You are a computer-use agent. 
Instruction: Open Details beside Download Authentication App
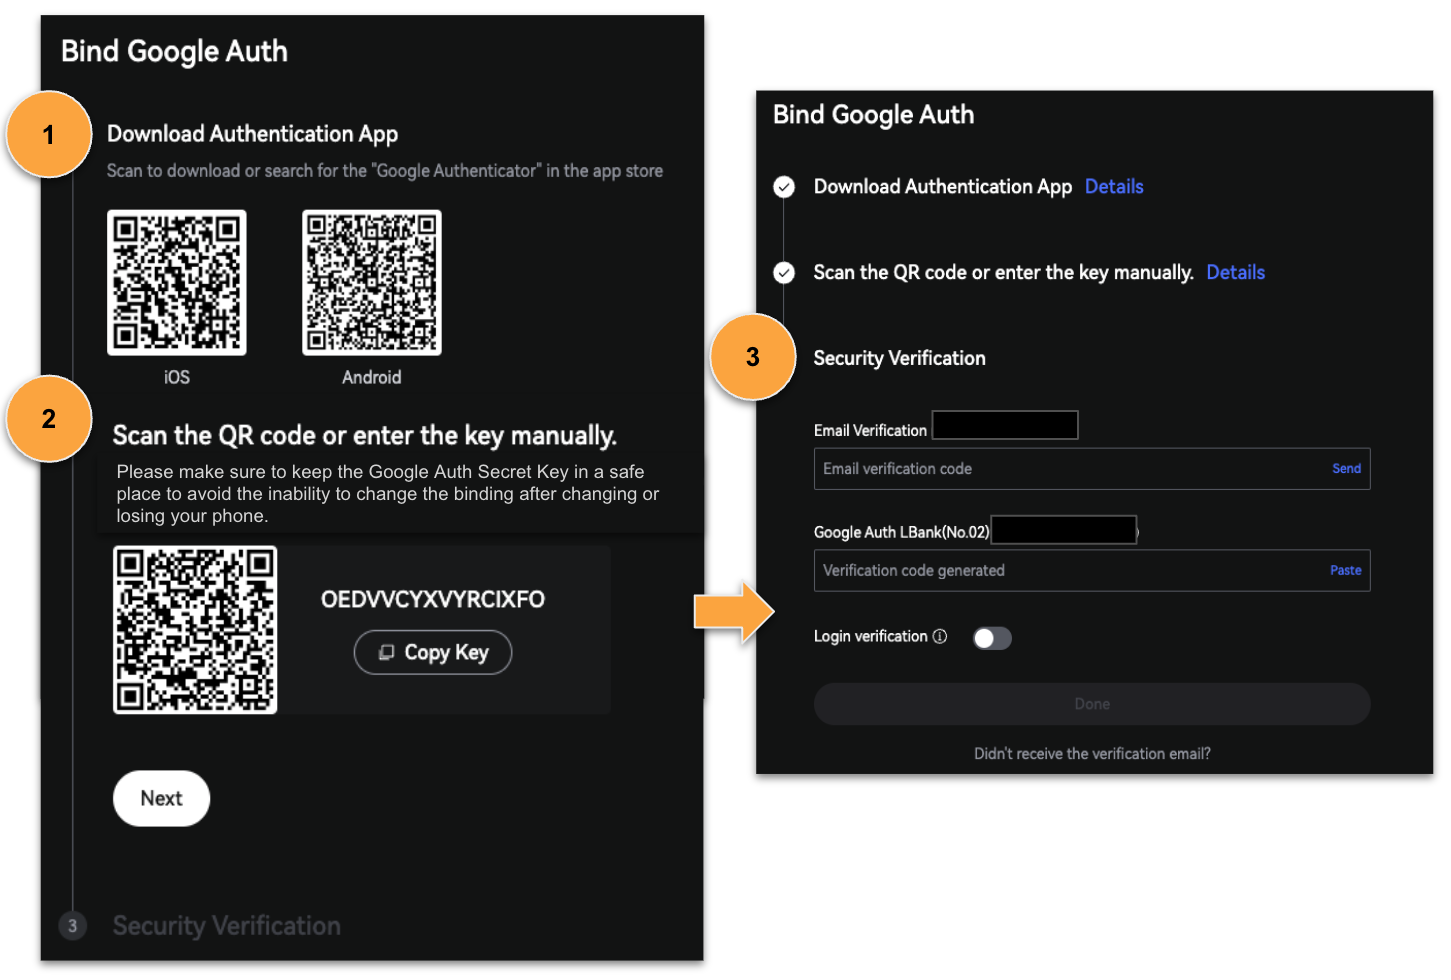coord(1114,186)
